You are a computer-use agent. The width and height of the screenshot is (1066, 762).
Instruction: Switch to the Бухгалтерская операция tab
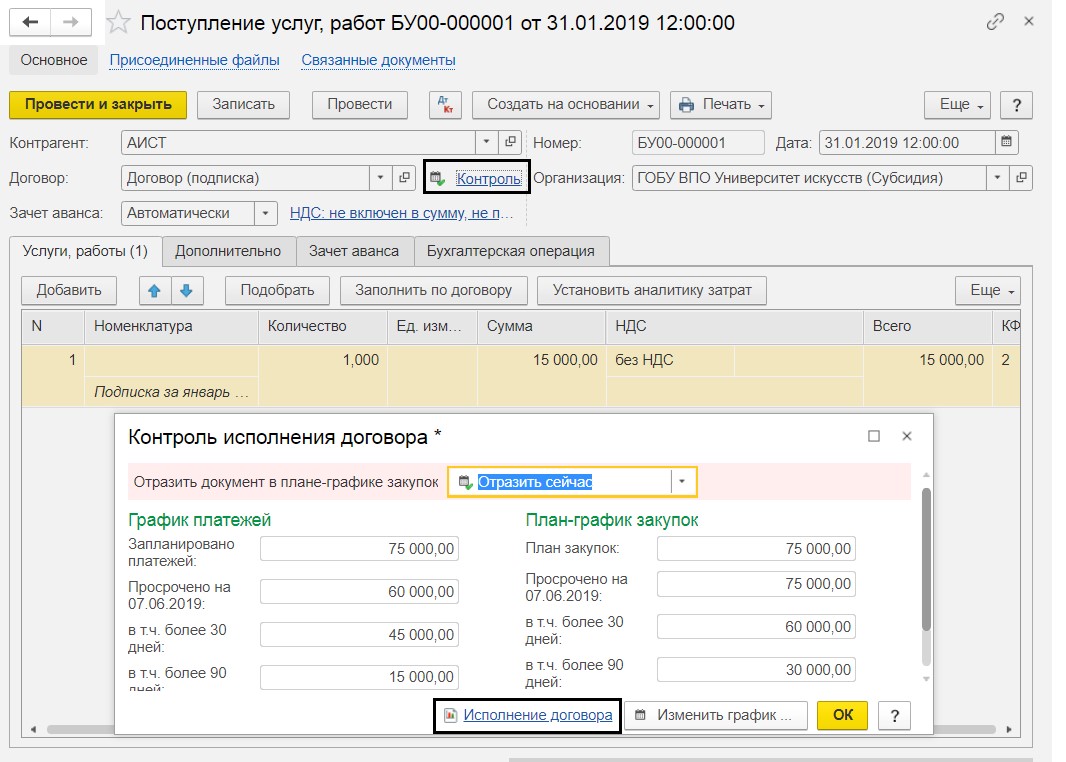[510, 251]
